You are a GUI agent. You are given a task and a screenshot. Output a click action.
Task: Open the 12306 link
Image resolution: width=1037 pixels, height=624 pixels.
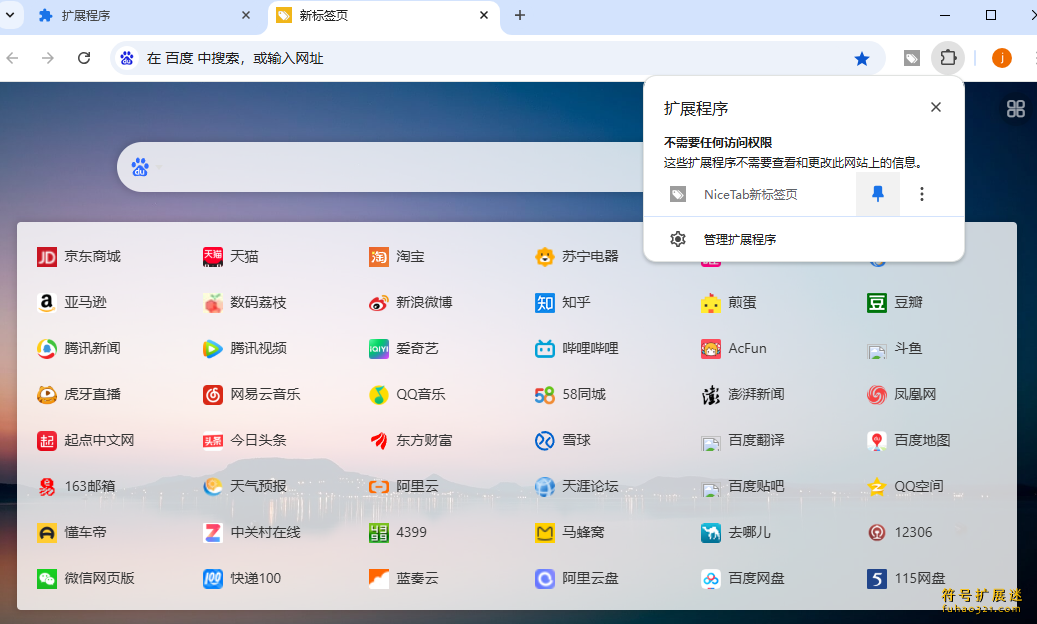913,533
